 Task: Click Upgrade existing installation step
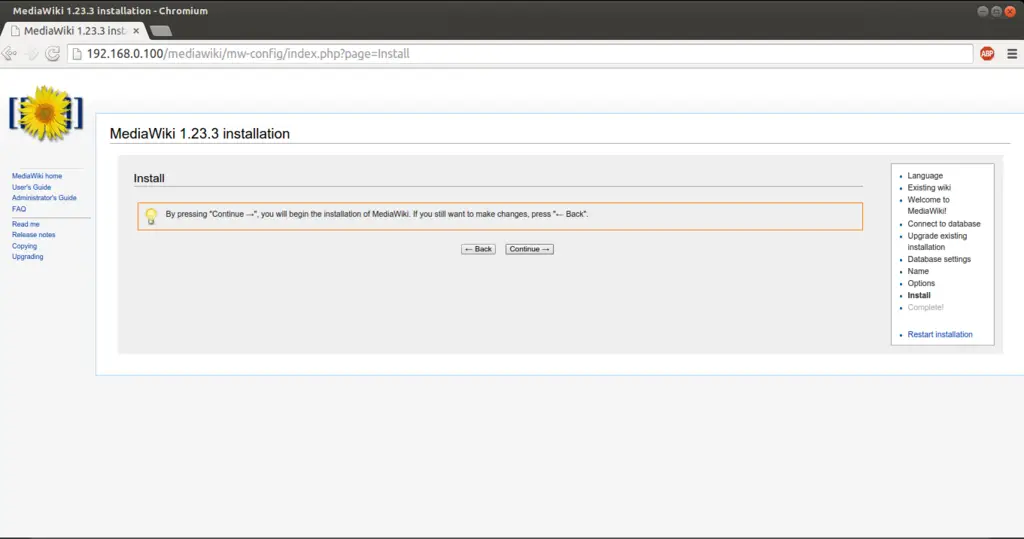tap(937, 241)
